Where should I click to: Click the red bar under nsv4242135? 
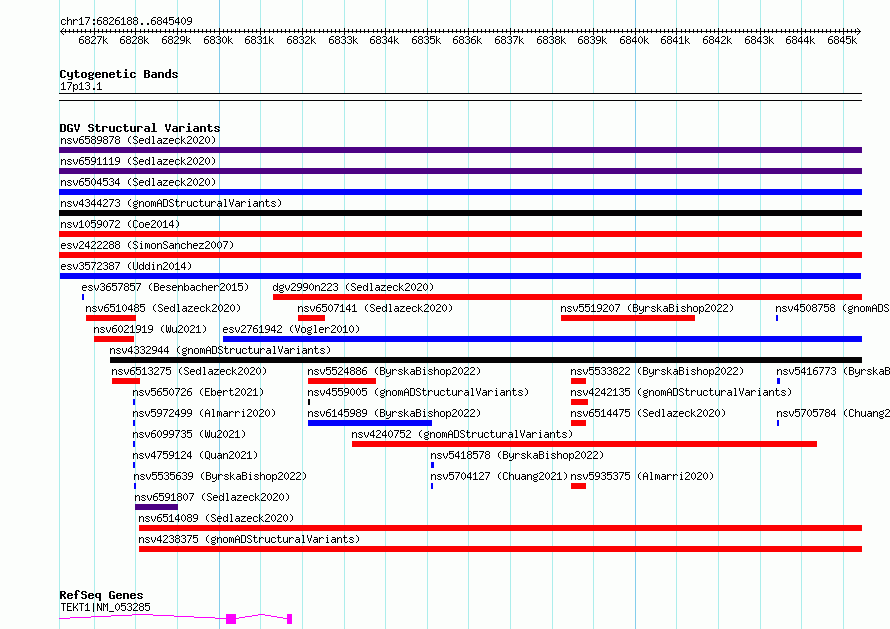tap(579, 402)
